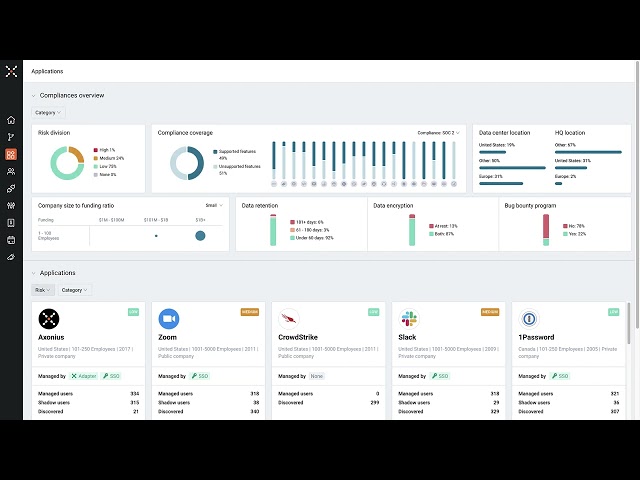The image size is (640, 480).
Task: Click the Axonius logo in the sidebar
Action: tap(11, 71)
